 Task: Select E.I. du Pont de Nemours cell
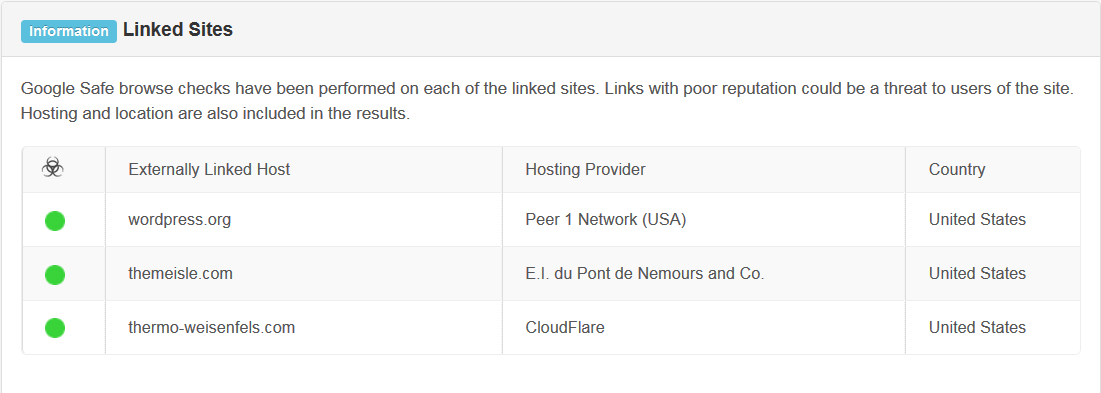645,274
